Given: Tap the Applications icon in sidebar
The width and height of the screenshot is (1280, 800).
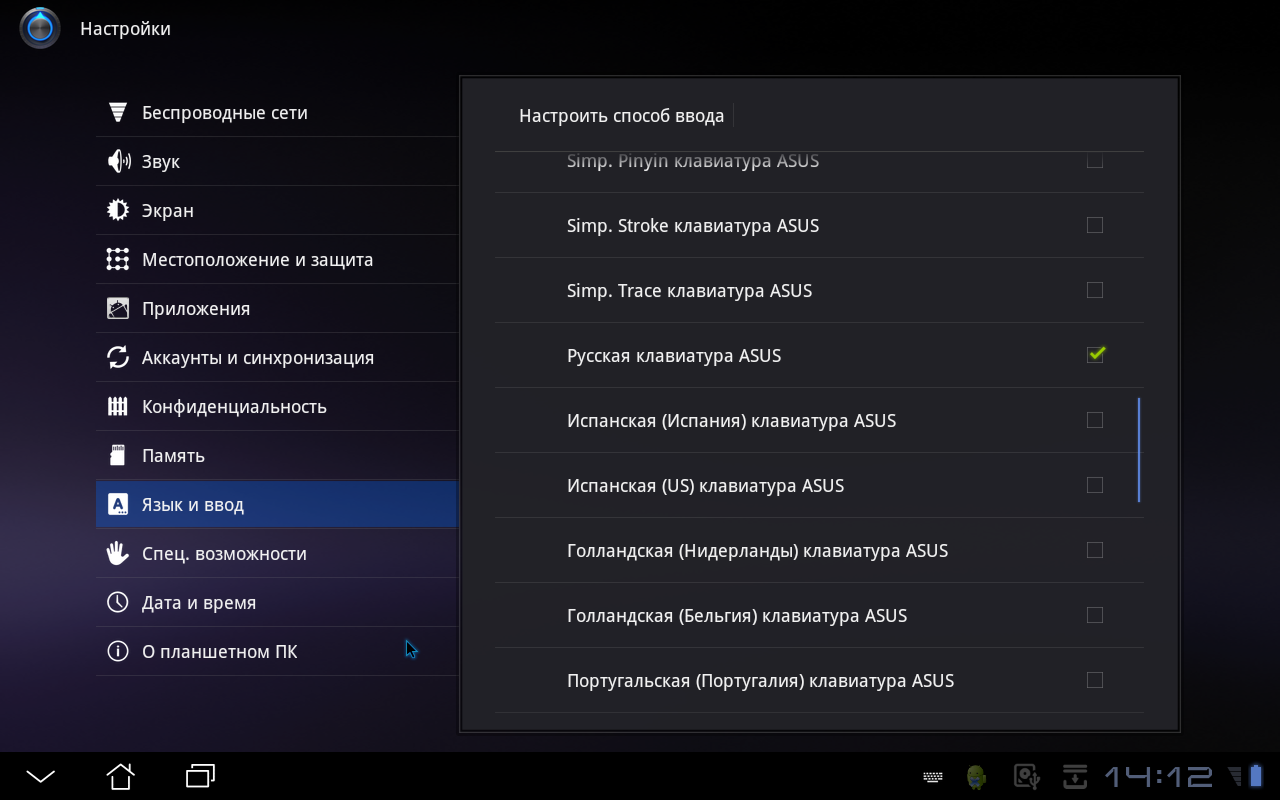Looking at the screenshot, I should pyautogui.click(x=118, y=308).
